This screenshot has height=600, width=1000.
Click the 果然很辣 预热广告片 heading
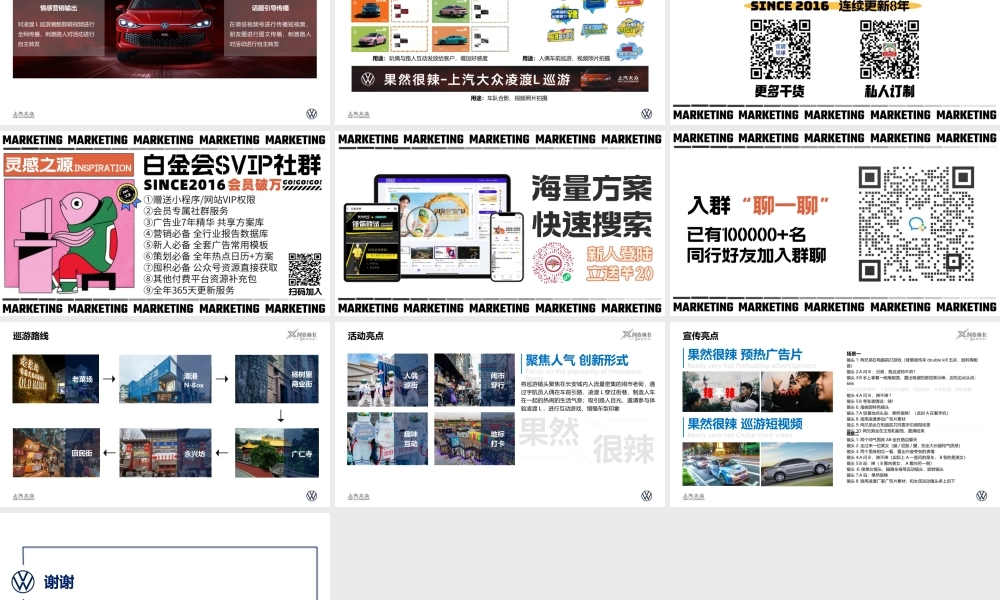click(x=745, y=355)
